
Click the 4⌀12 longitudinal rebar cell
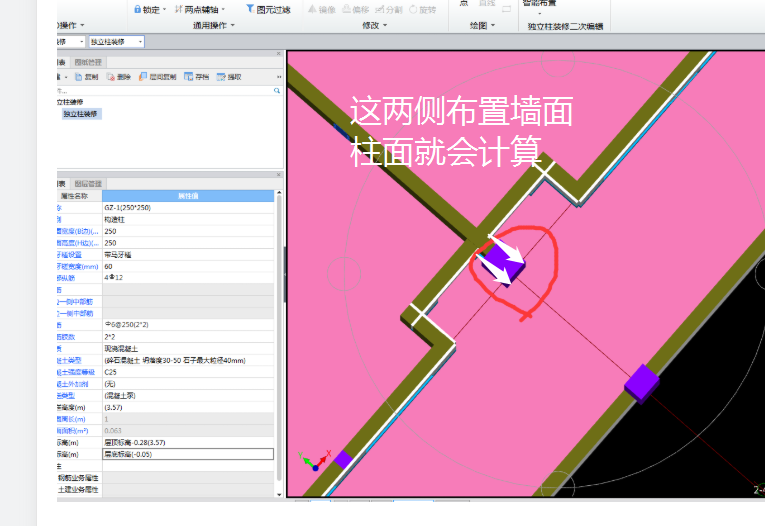188,278
